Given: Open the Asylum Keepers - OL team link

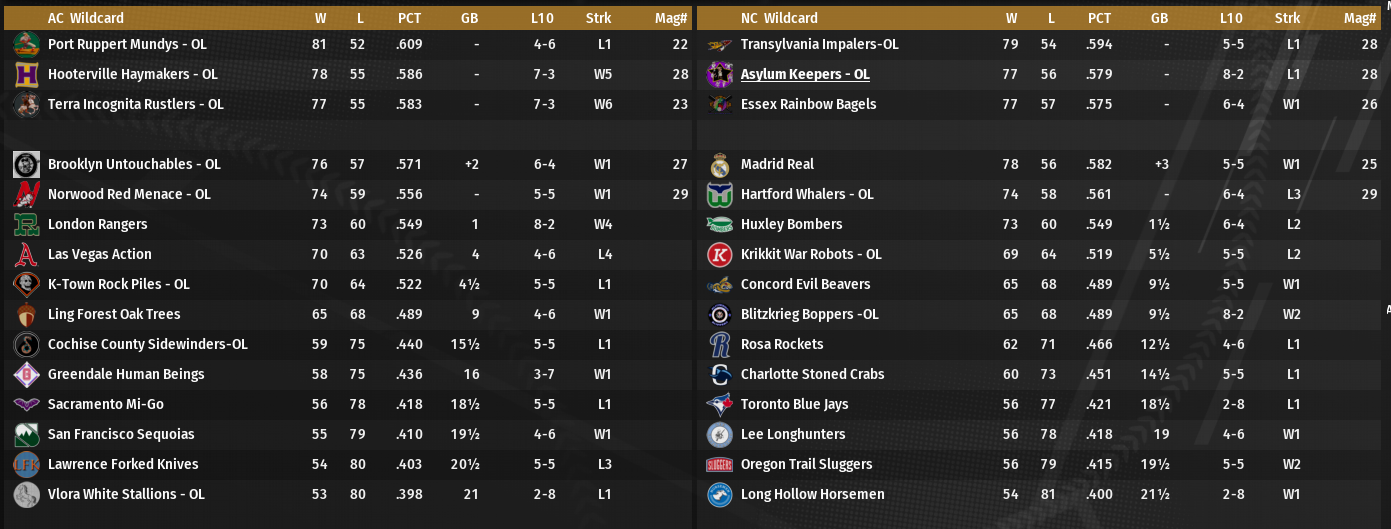Looking at the screenshot, I should pyautogui.click(x=805, y=74).
